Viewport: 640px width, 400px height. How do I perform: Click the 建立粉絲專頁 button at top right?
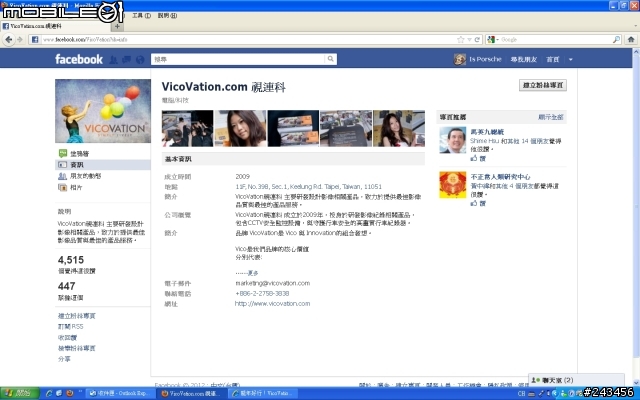(543, 85)
